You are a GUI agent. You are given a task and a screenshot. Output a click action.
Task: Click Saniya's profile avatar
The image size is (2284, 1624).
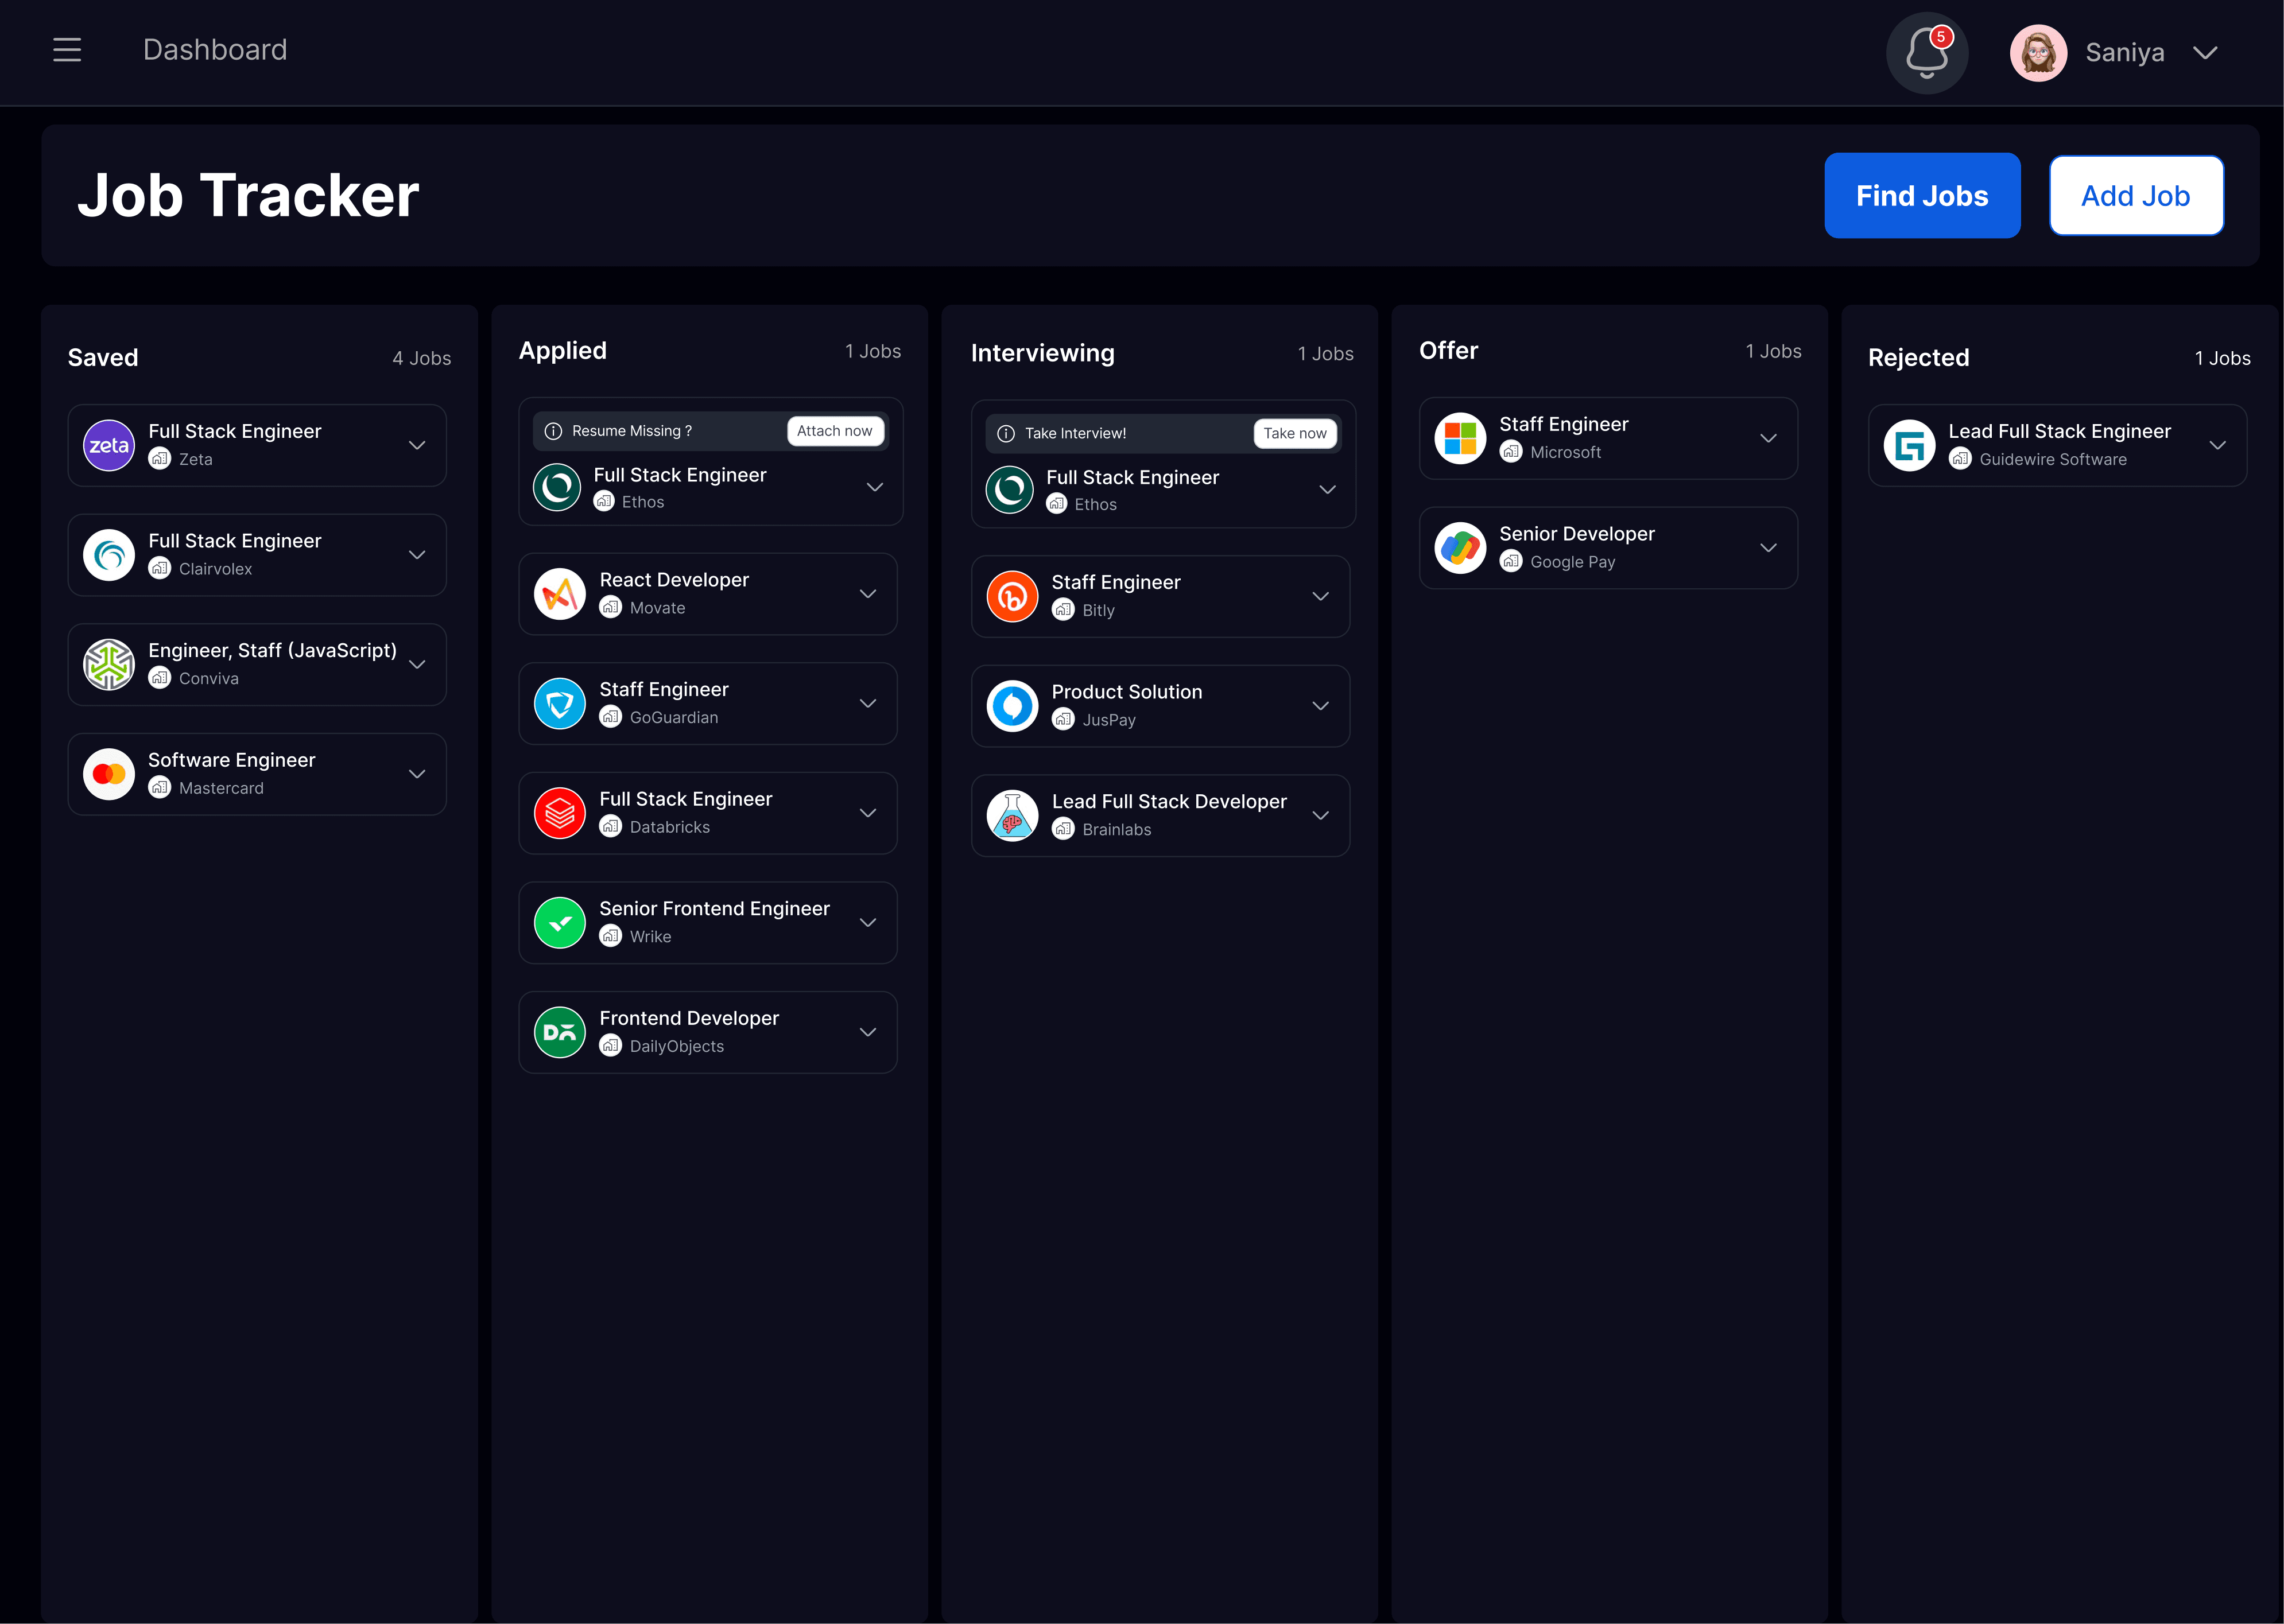click(x=2038, y=53)
